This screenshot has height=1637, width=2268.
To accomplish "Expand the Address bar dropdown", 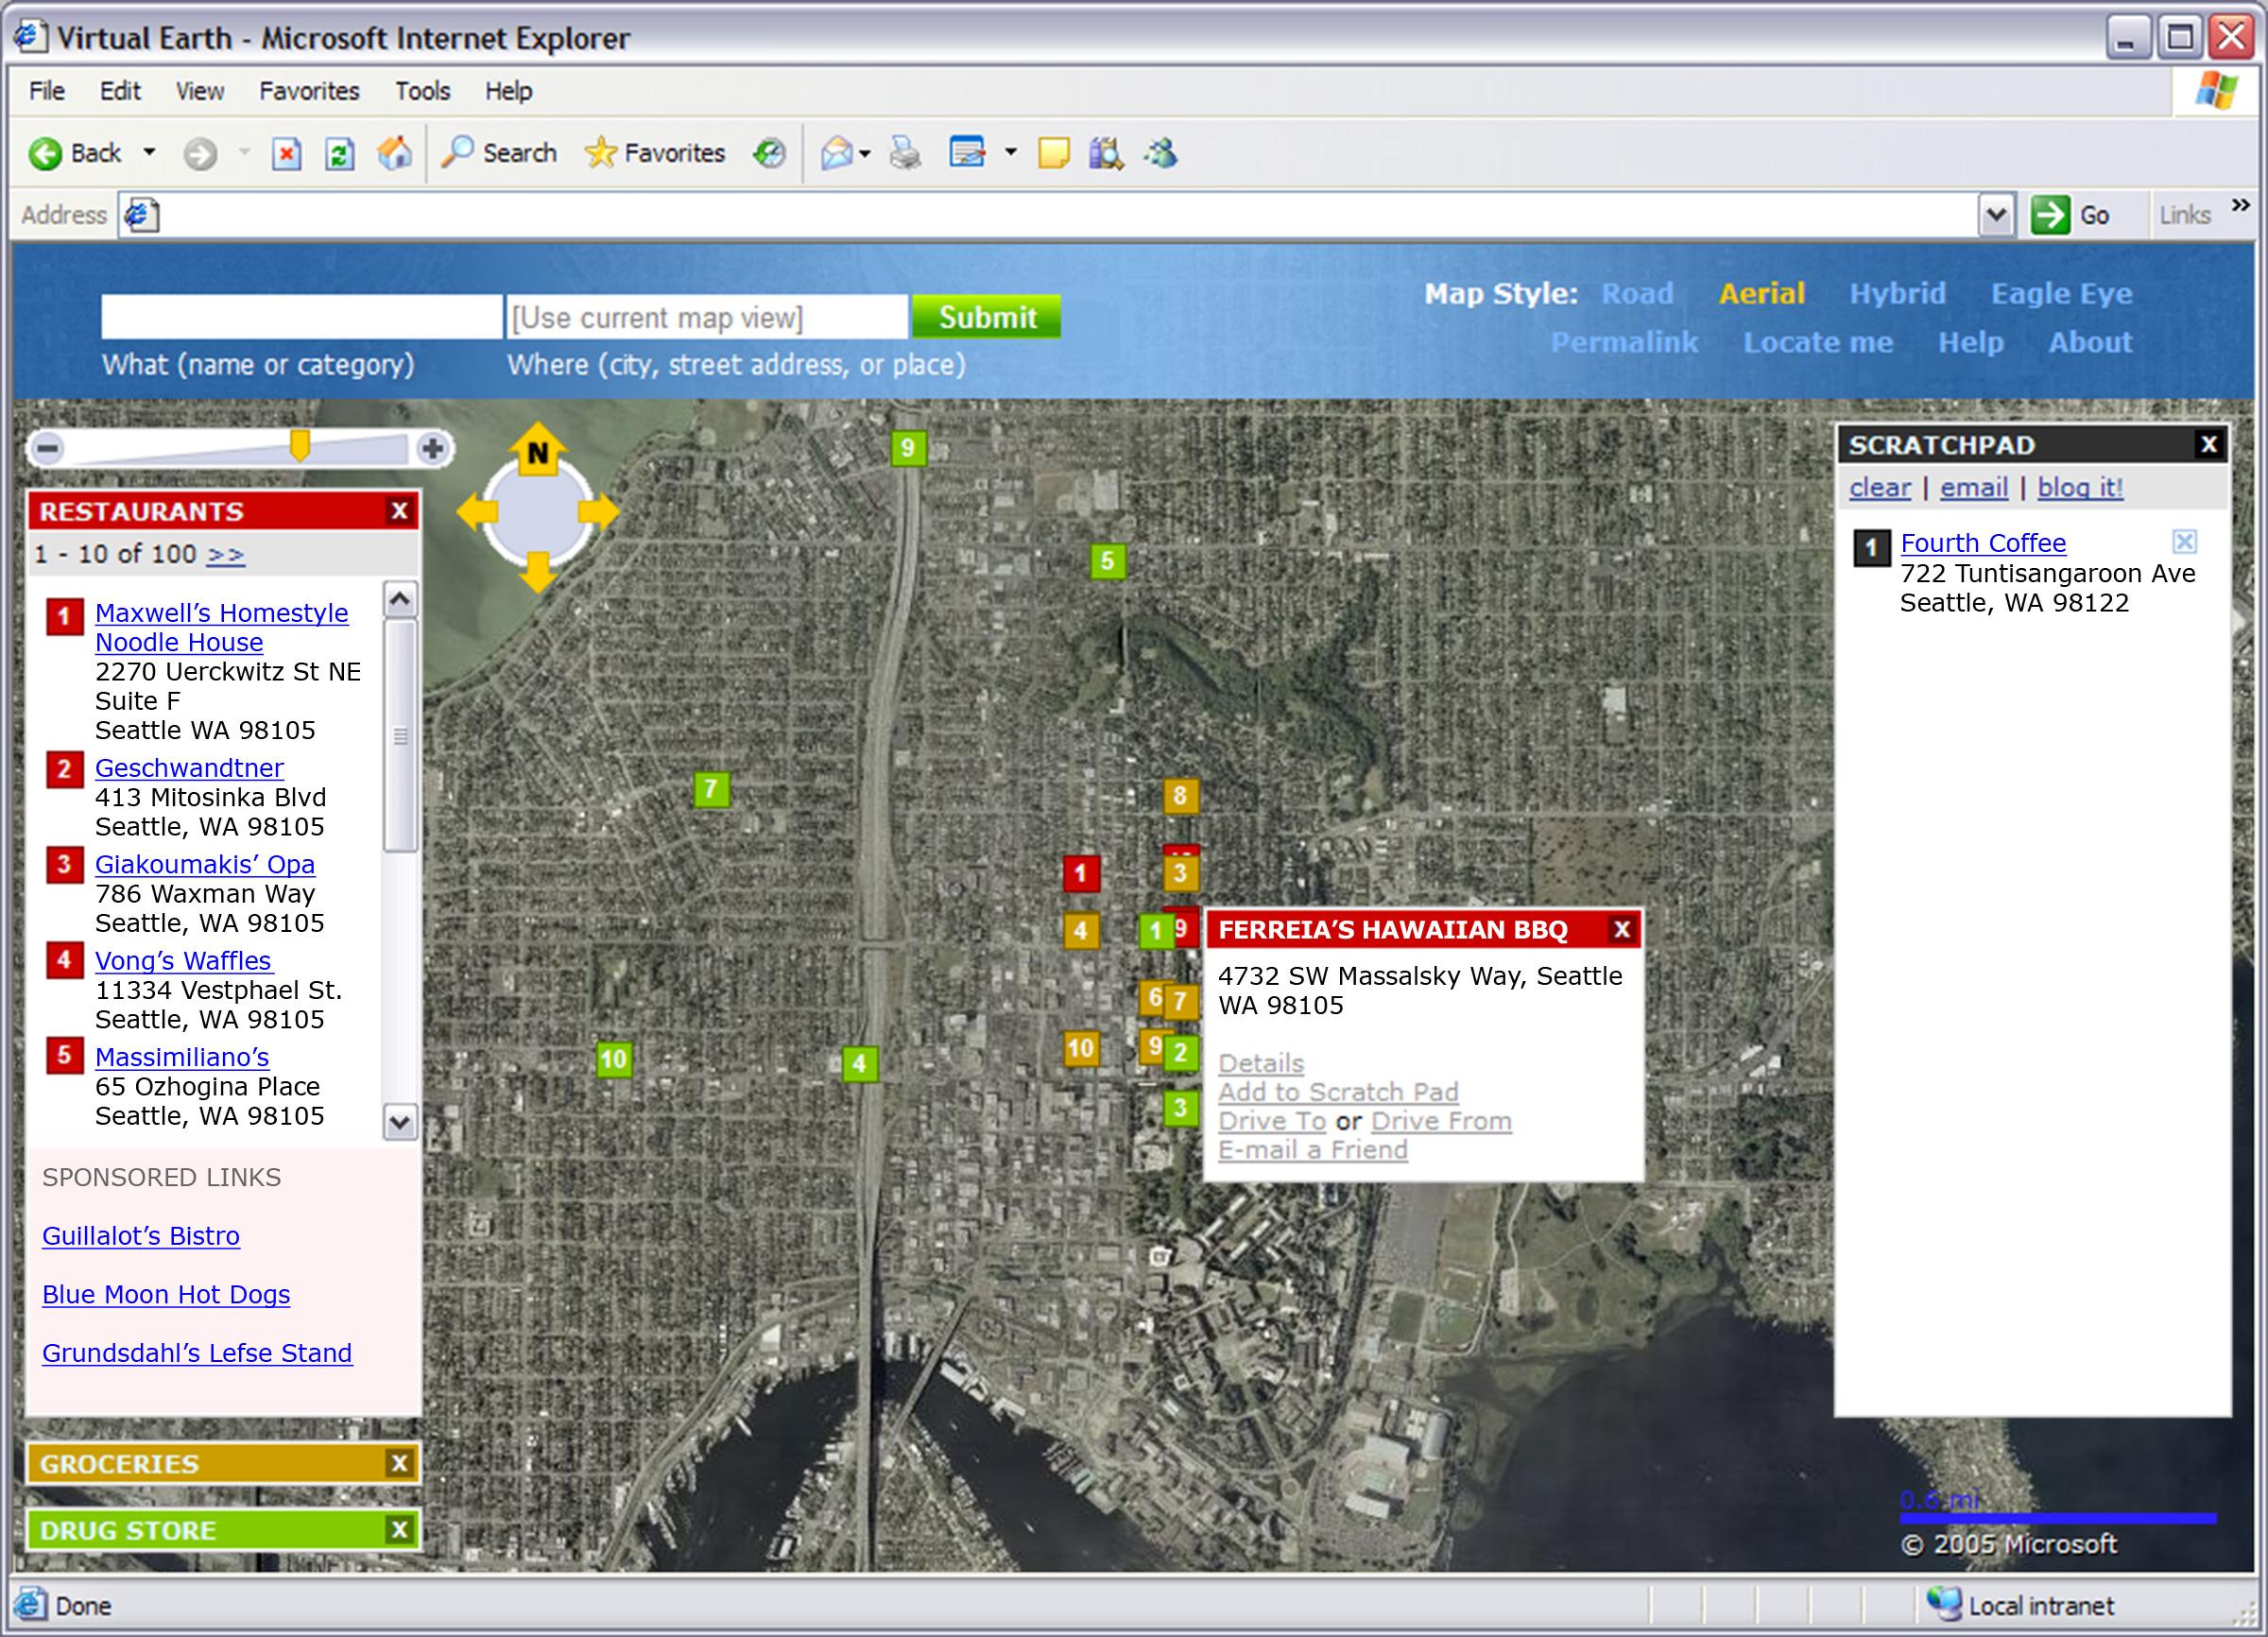I will [1995, 215].
